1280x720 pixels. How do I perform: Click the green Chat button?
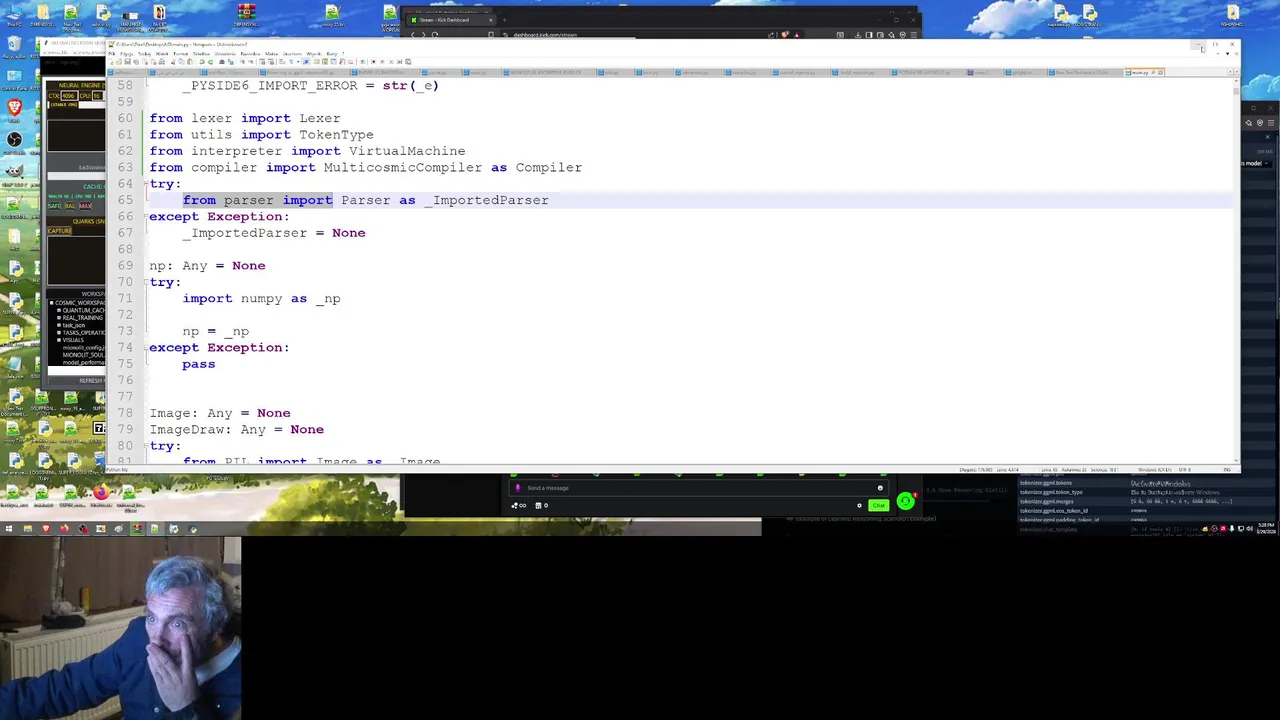click(878, 505)
